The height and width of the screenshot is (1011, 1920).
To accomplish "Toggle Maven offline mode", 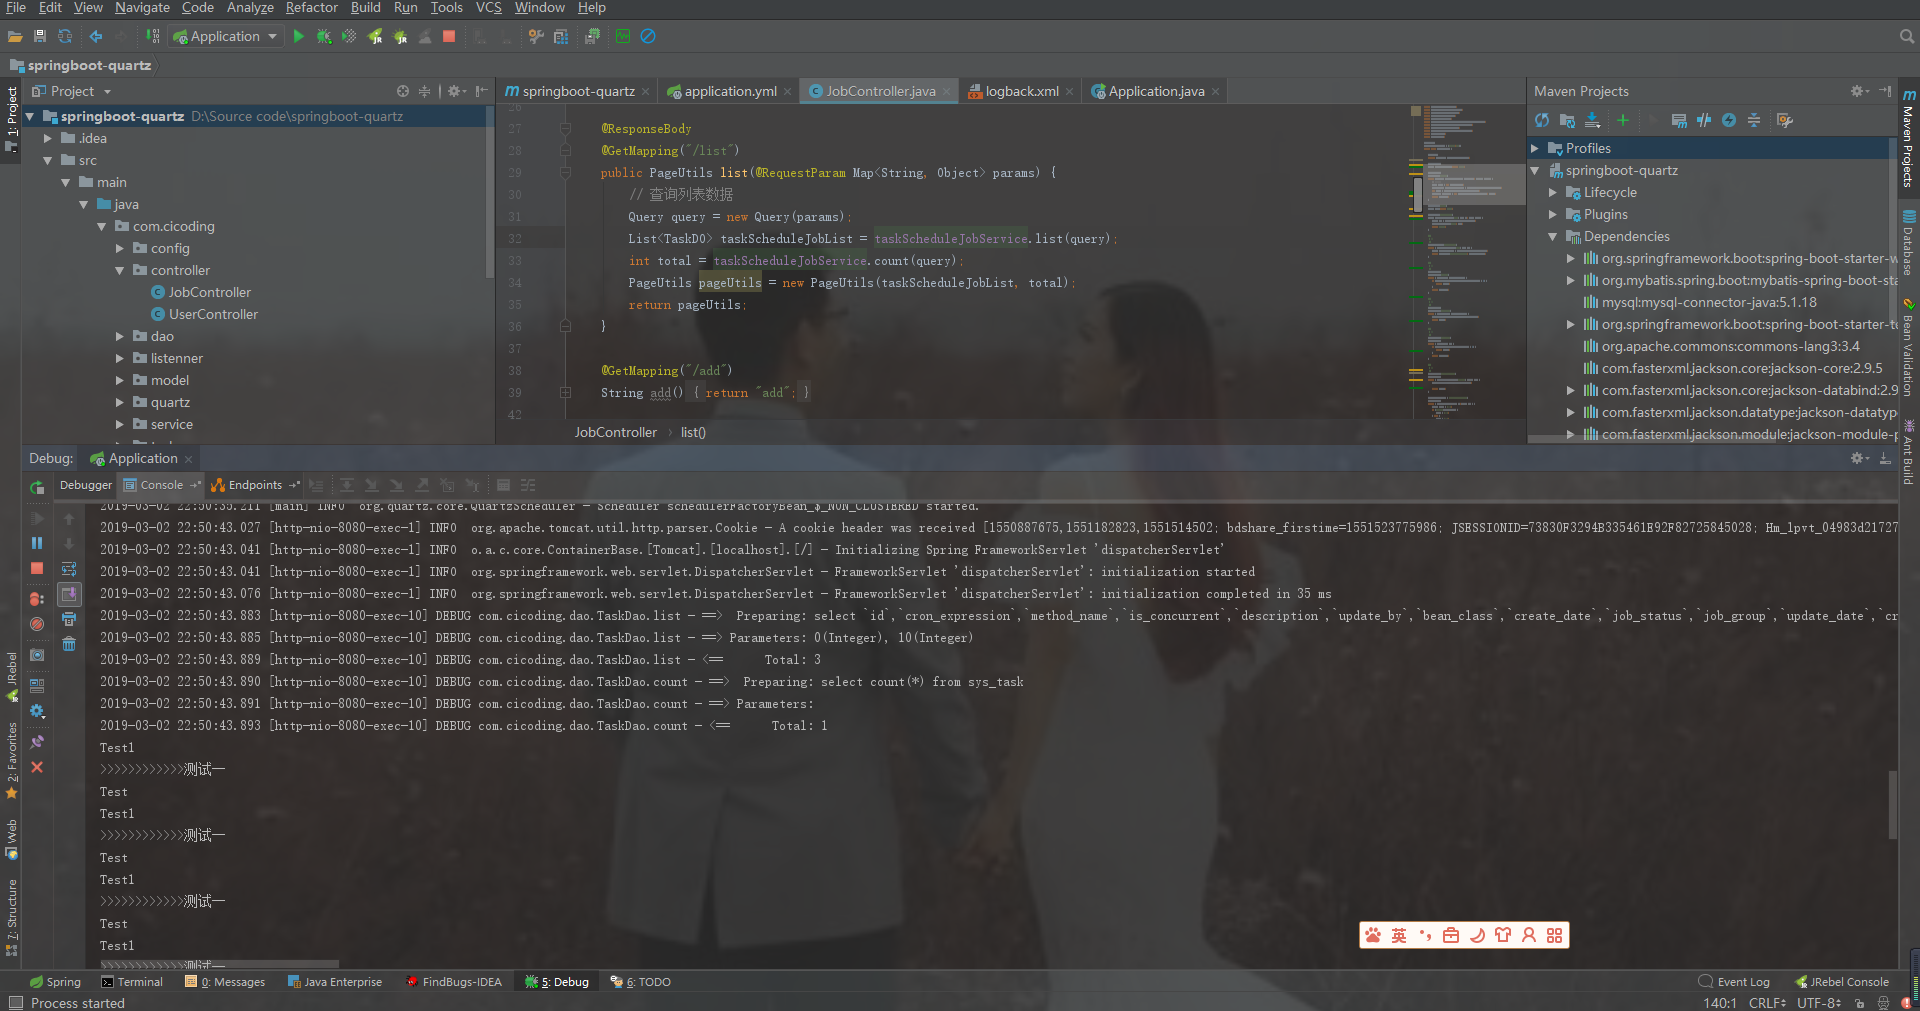I will (x=1704, y=120).
